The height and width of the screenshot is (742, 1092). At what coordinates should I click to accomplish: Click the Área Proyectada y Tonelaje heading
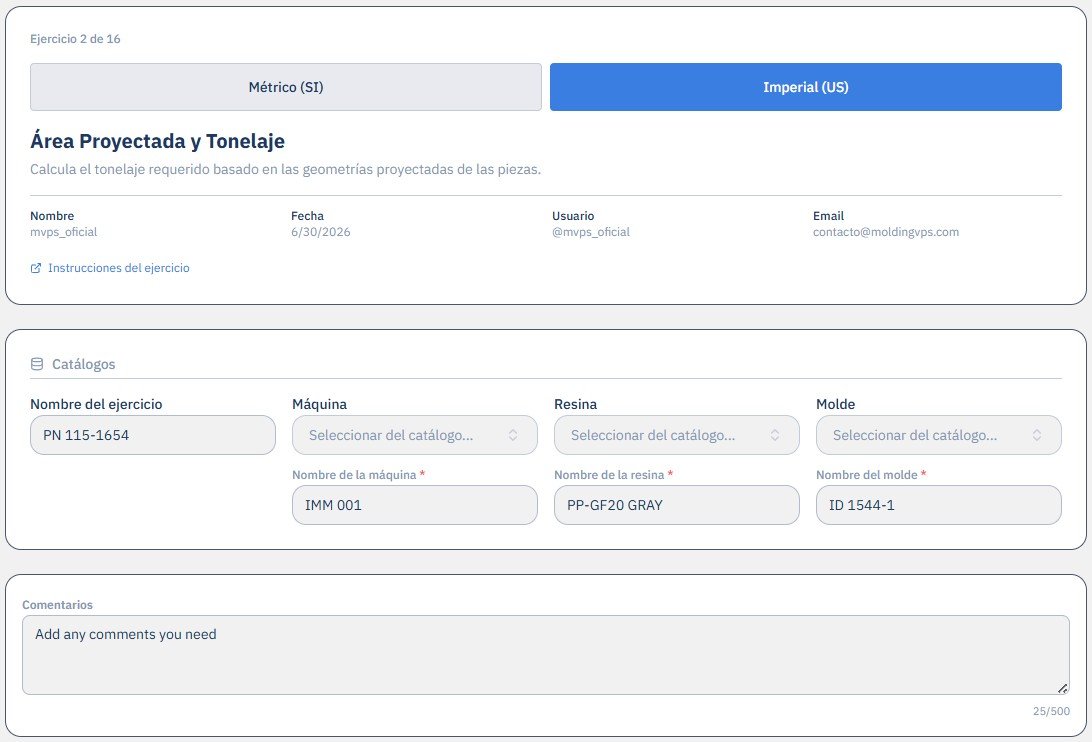157,141
